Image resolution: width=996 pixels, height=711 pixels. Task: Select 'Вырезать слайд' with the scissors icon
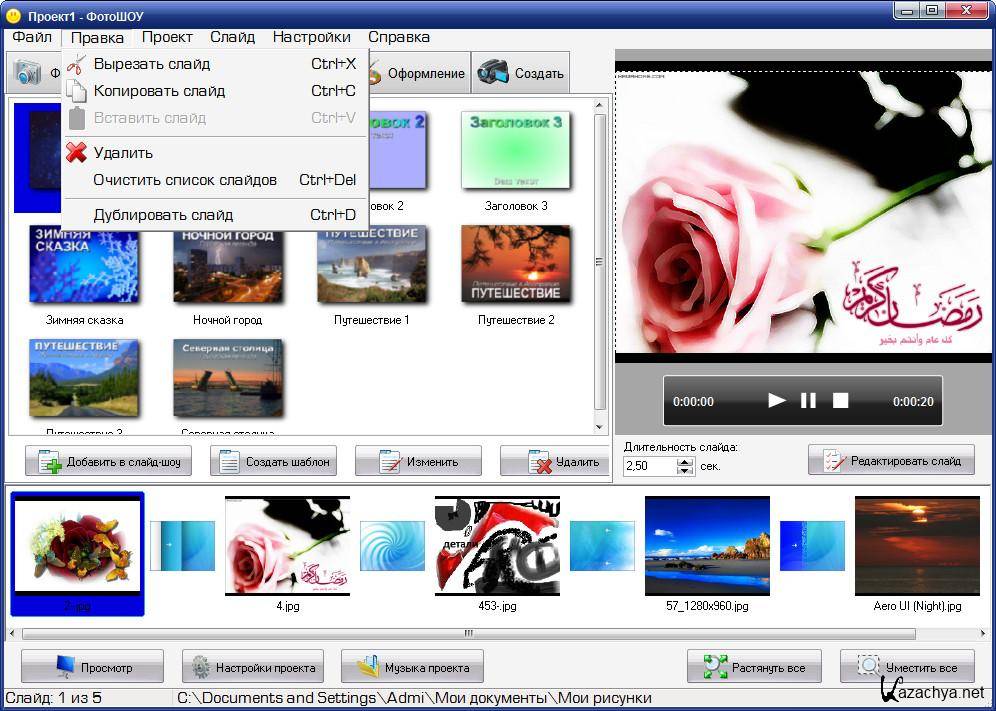coord(151,64)
